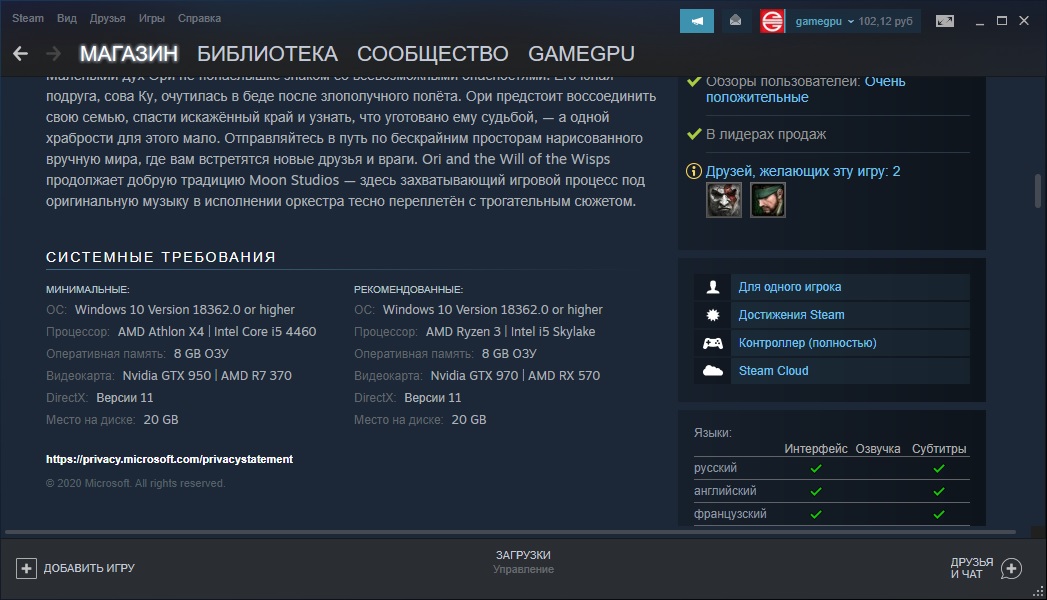Image resolution: width=1047 pixels, height=600 pixels.
Task: Click AMD Ryzen 3 | Intel i5 Skylake
Action: 510,332
